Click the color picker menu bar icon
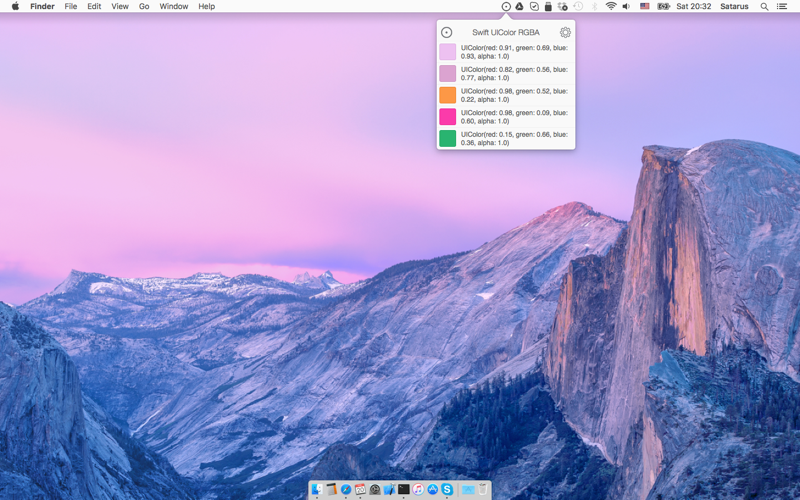800x500 pixels. tap(506, 6)
